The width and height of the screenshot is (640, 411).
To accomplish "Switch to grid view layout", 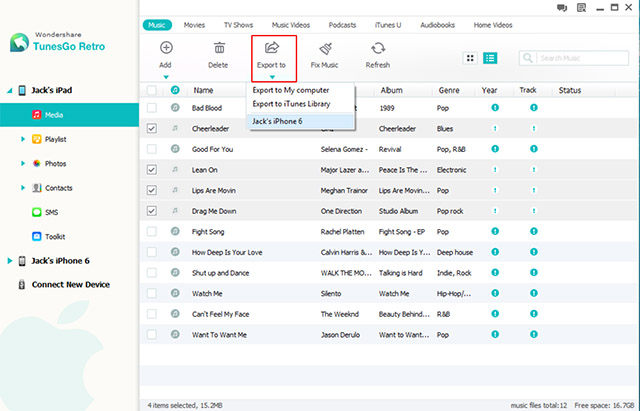I will click(x=471, y=59).
